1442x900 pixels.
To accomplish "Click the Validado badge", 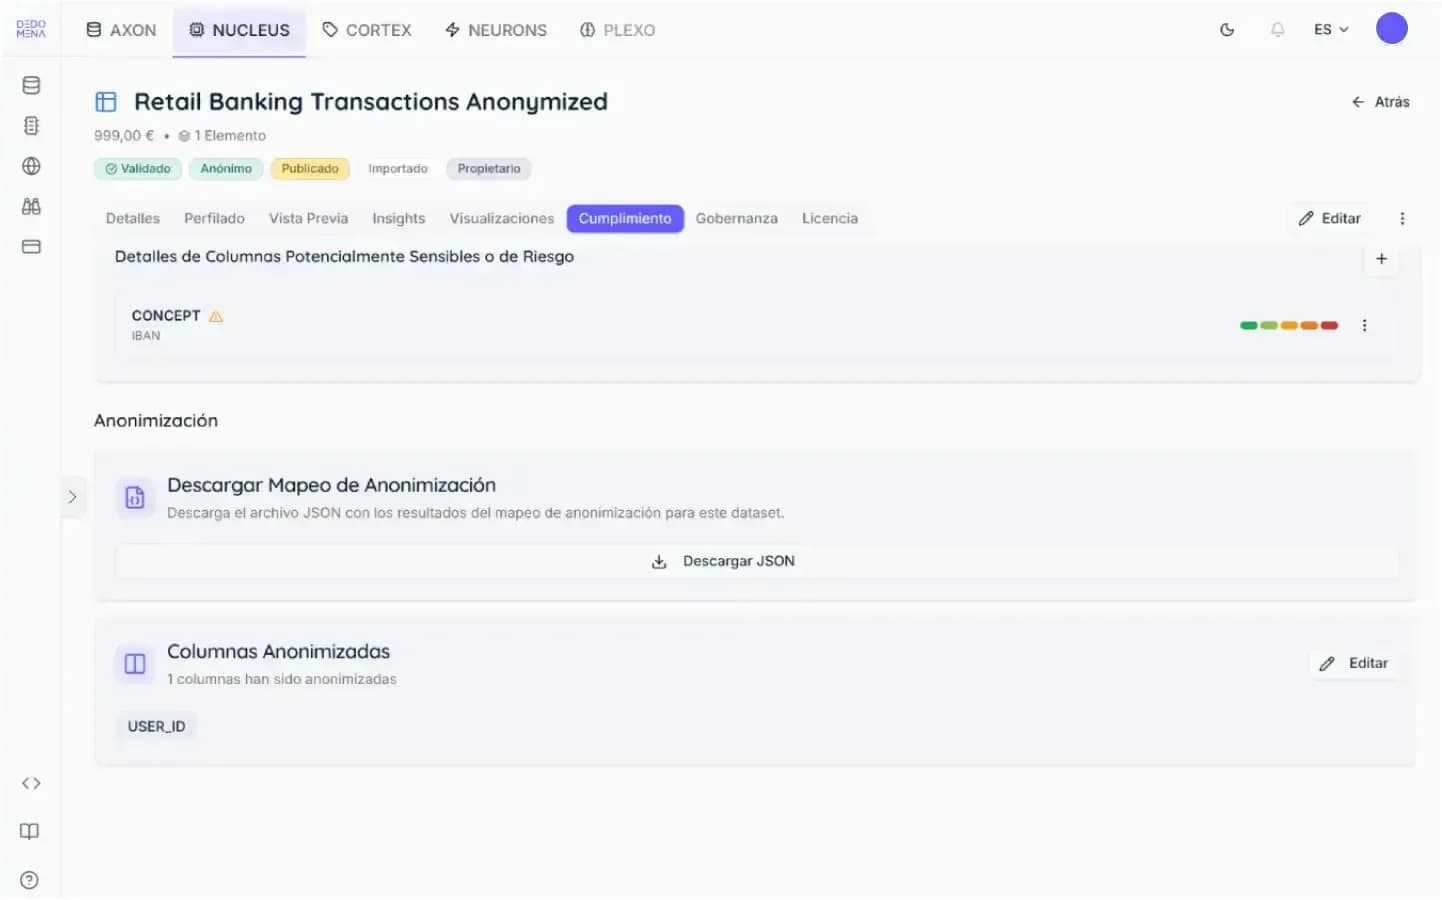I will click(x=138, y=169).
